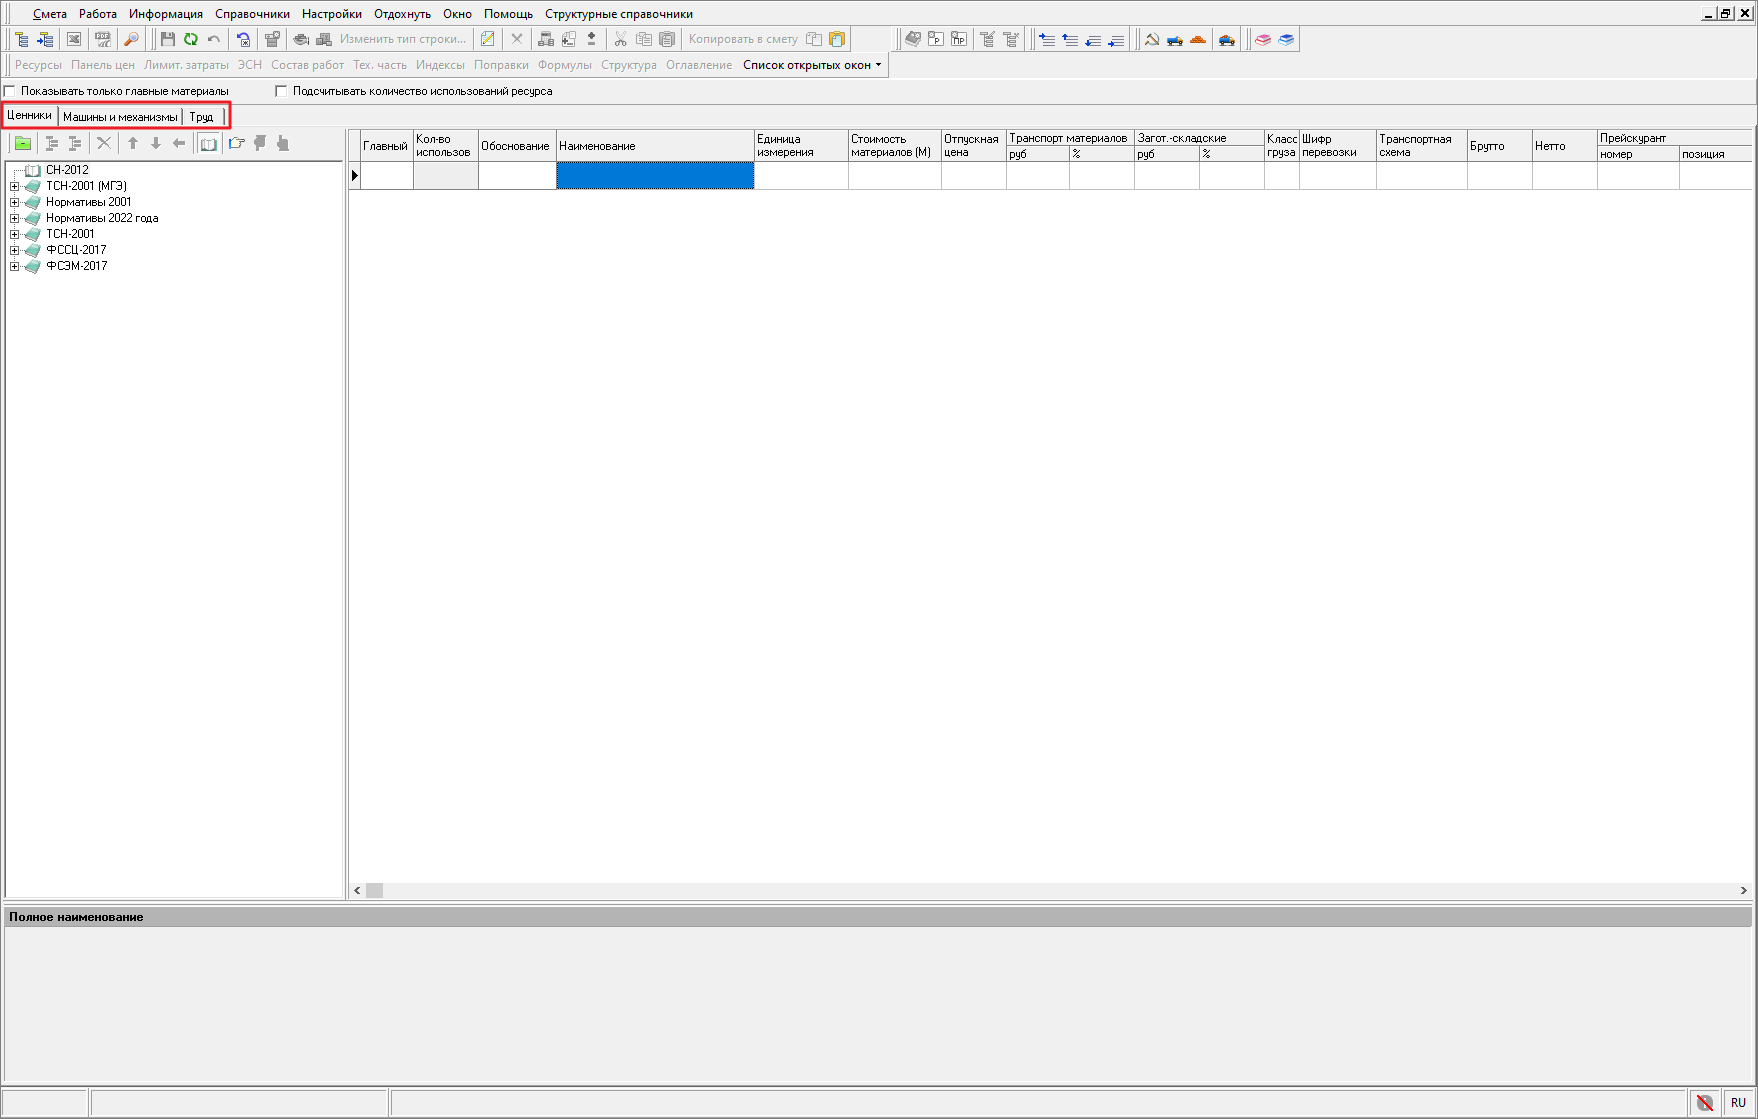
Task: Click the horizontal scrollbar right arrow
Action: tap(1743, 890)
